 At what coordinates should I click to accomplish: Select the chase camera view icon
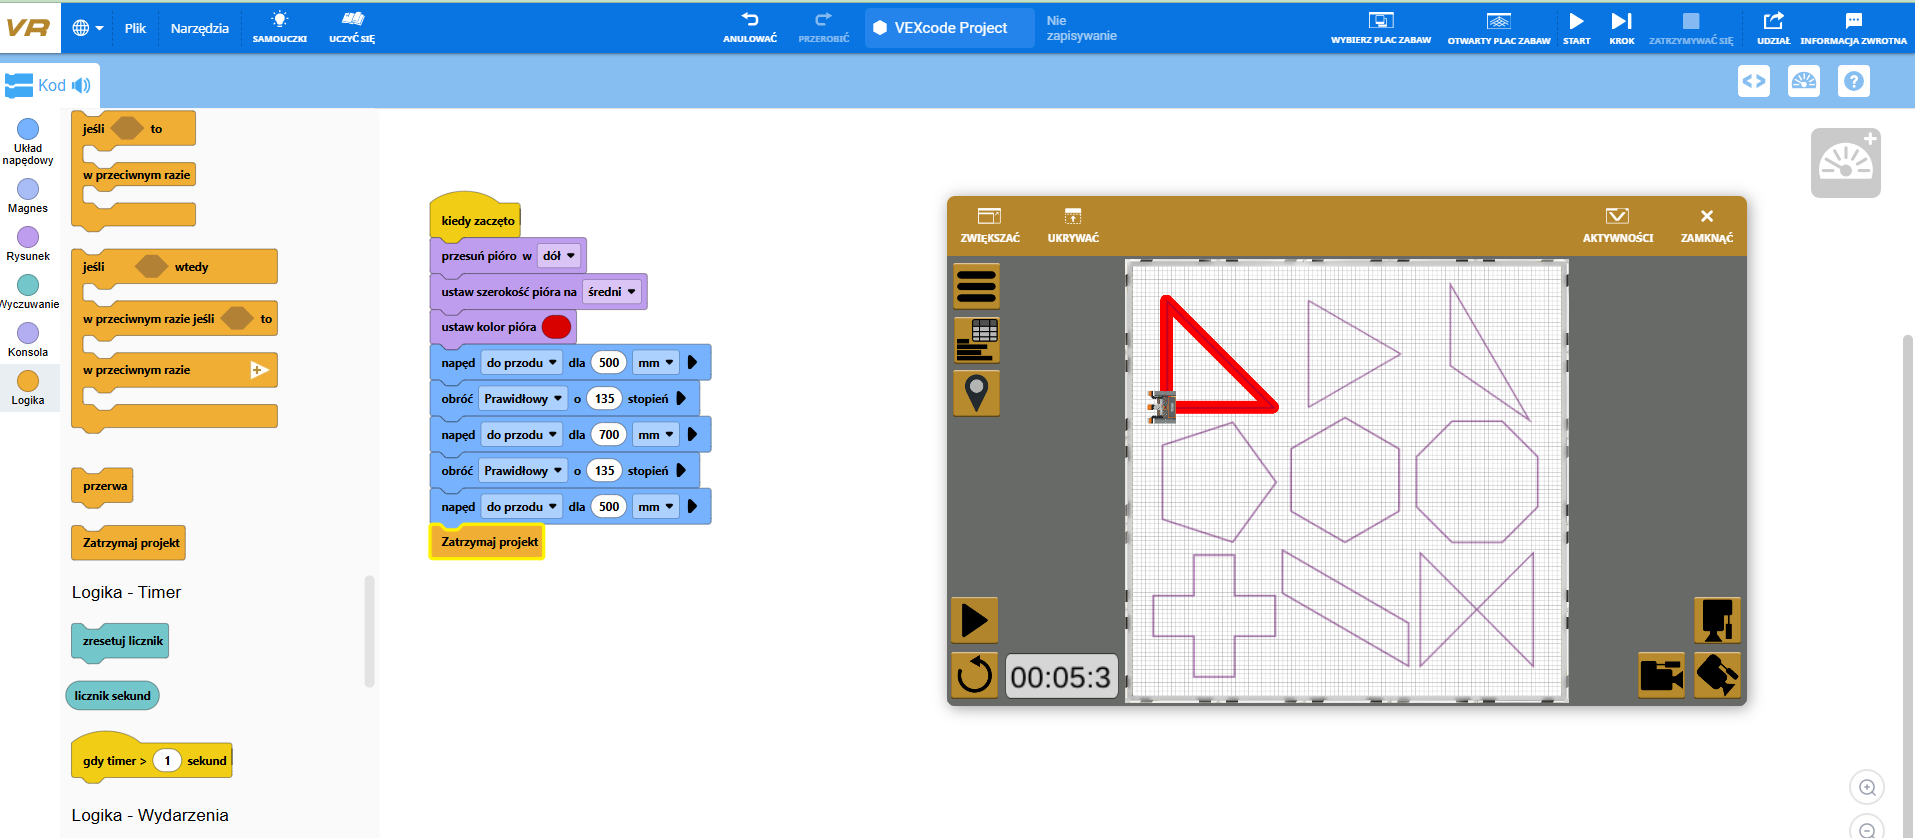point(1661,675)
